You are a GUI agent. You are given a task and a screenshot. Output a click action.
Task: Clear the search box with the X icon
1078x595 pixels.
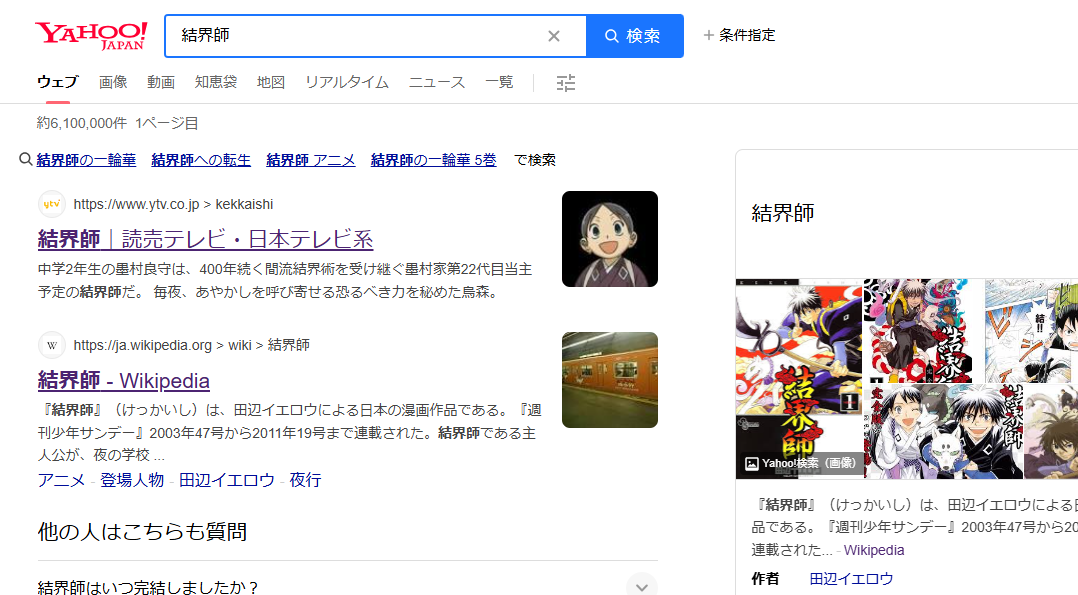[553, 36]
